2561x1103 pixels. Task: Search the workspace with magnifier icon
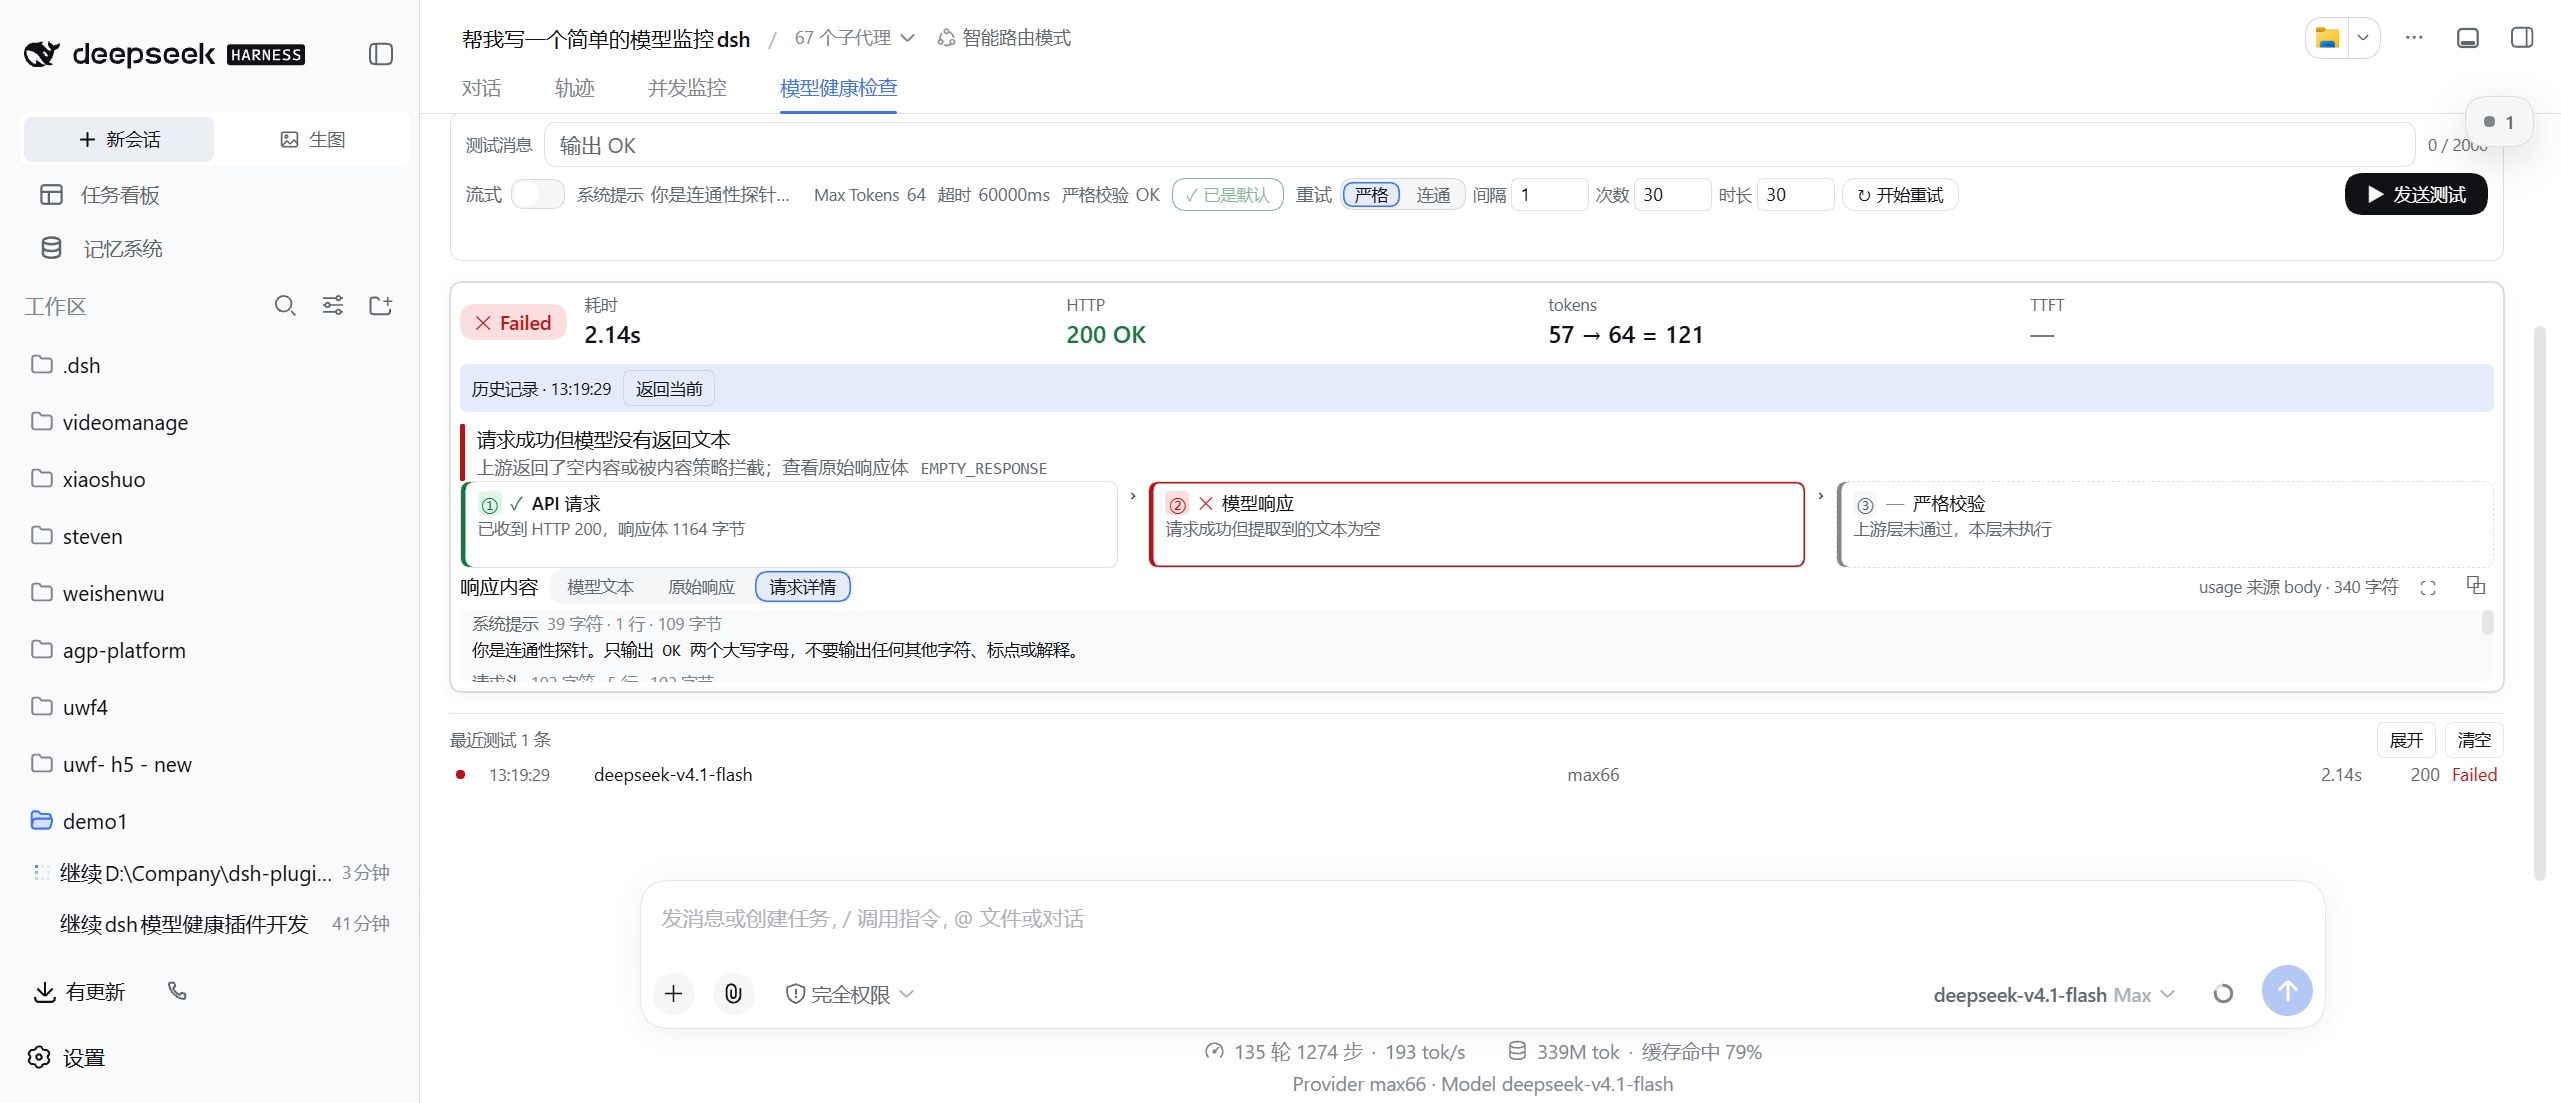click(285, 306)
